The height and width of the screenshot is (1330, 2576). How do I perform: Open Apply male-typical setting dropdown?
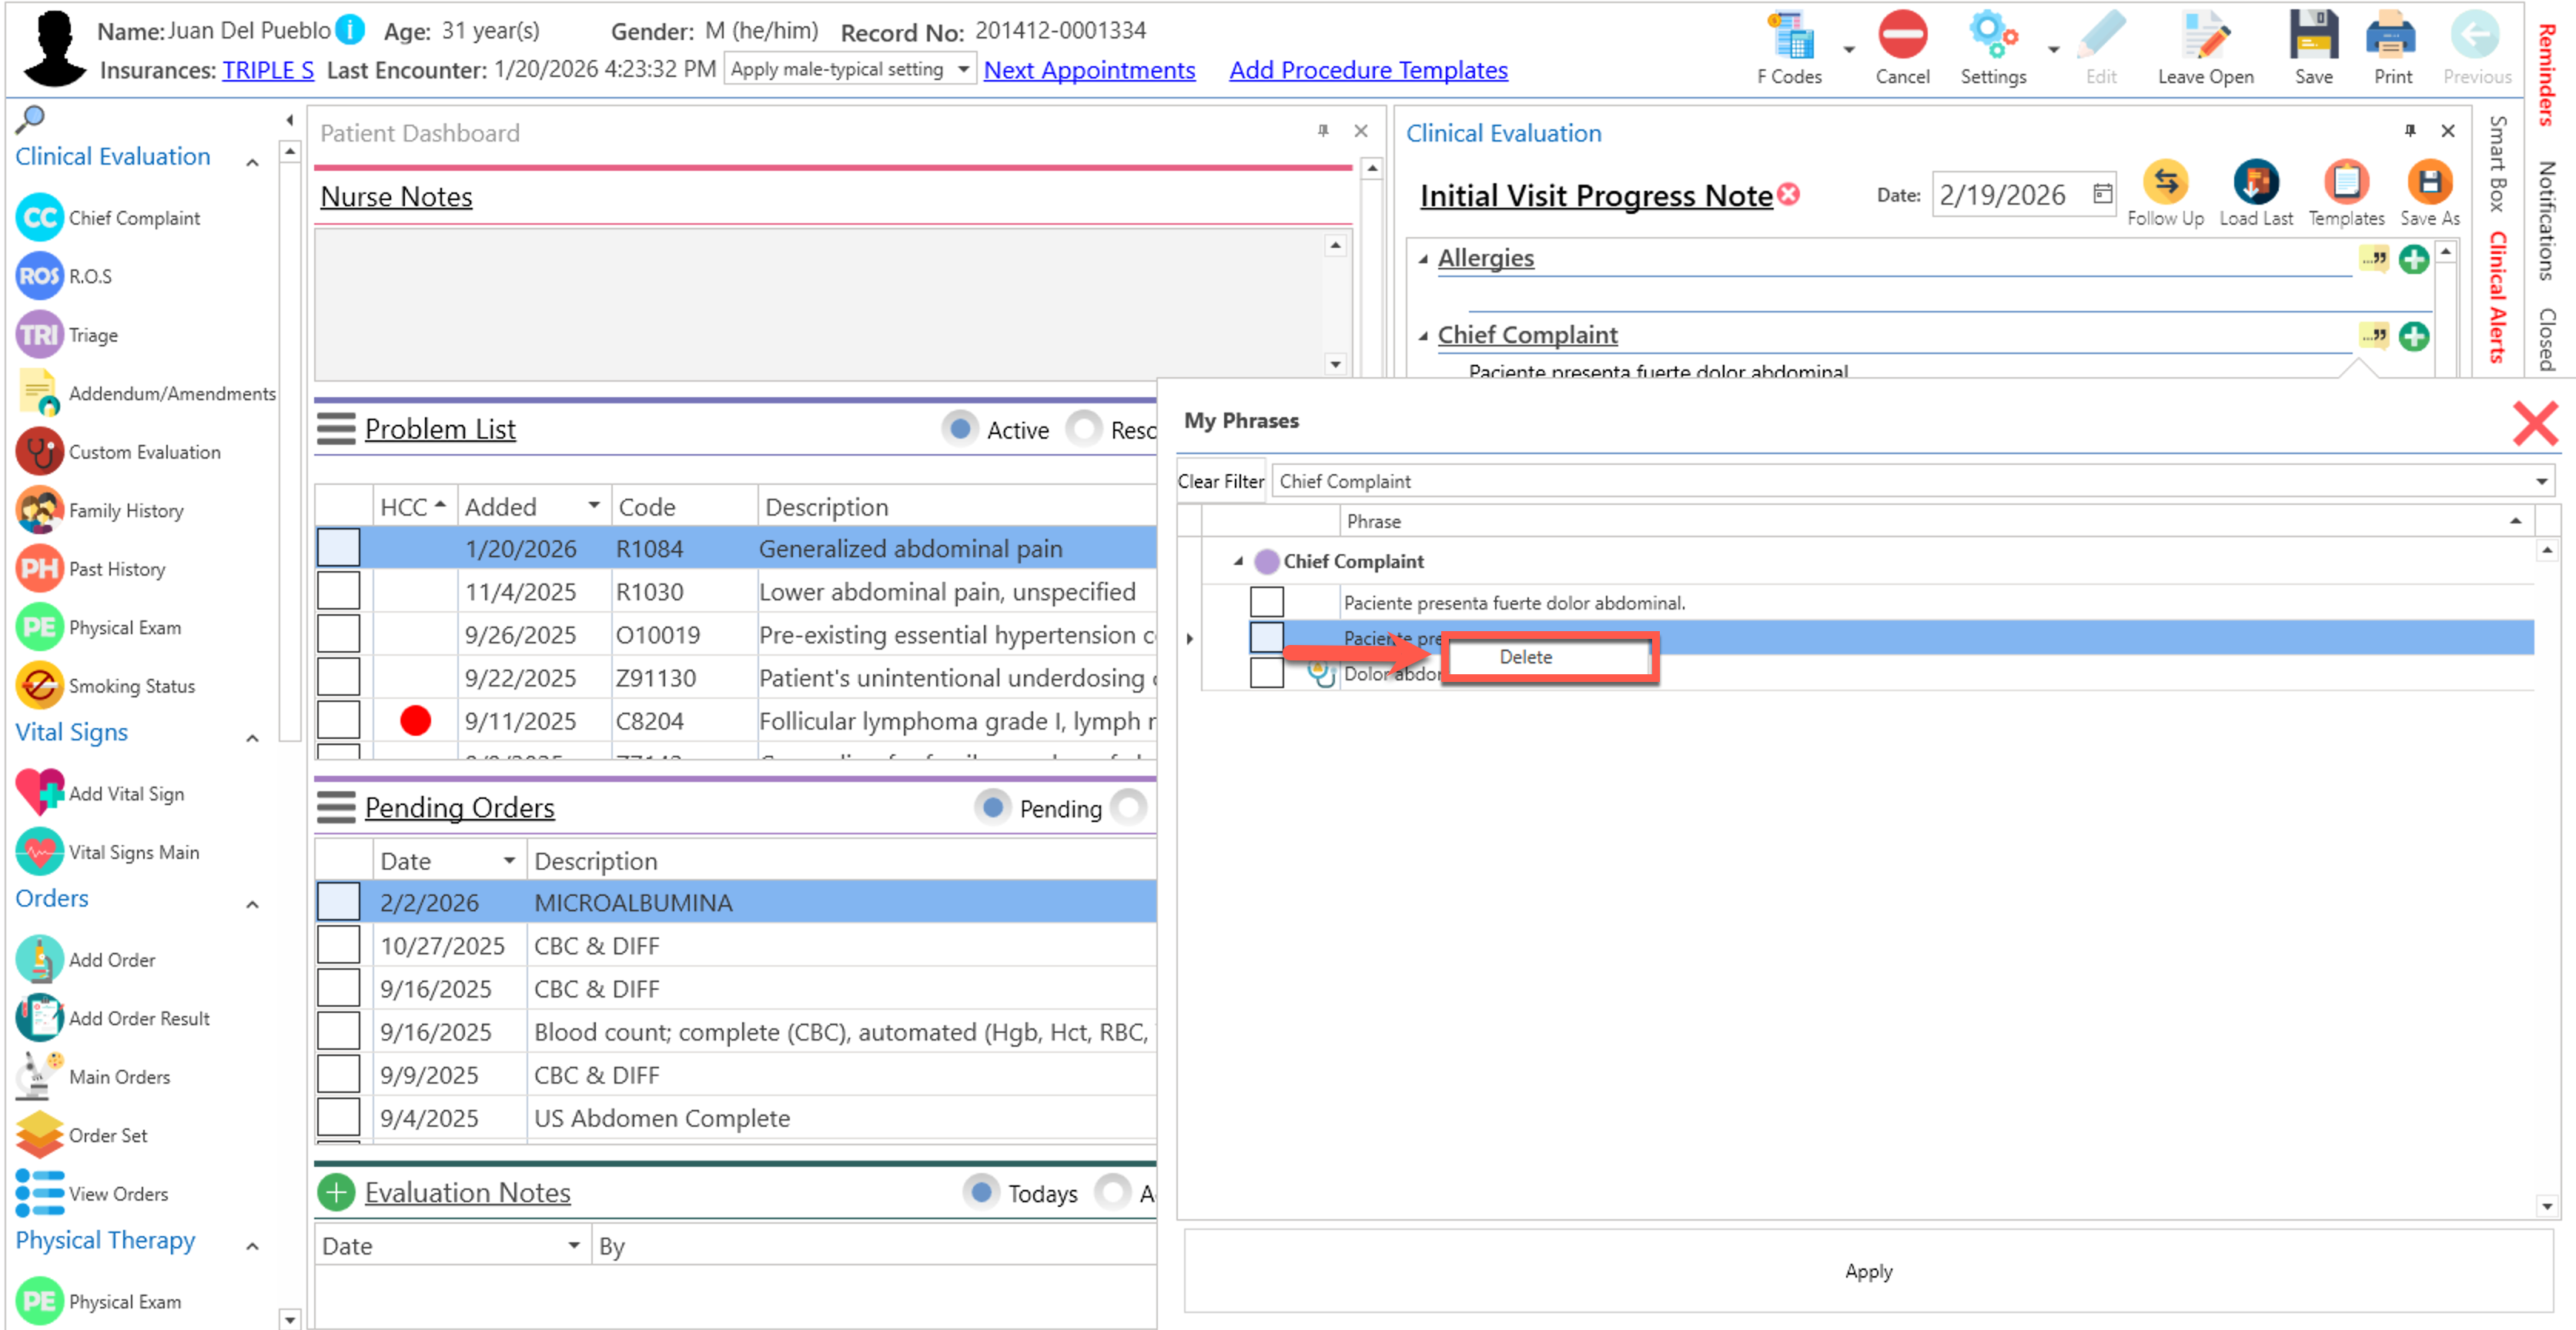click(x=962, y=69)
